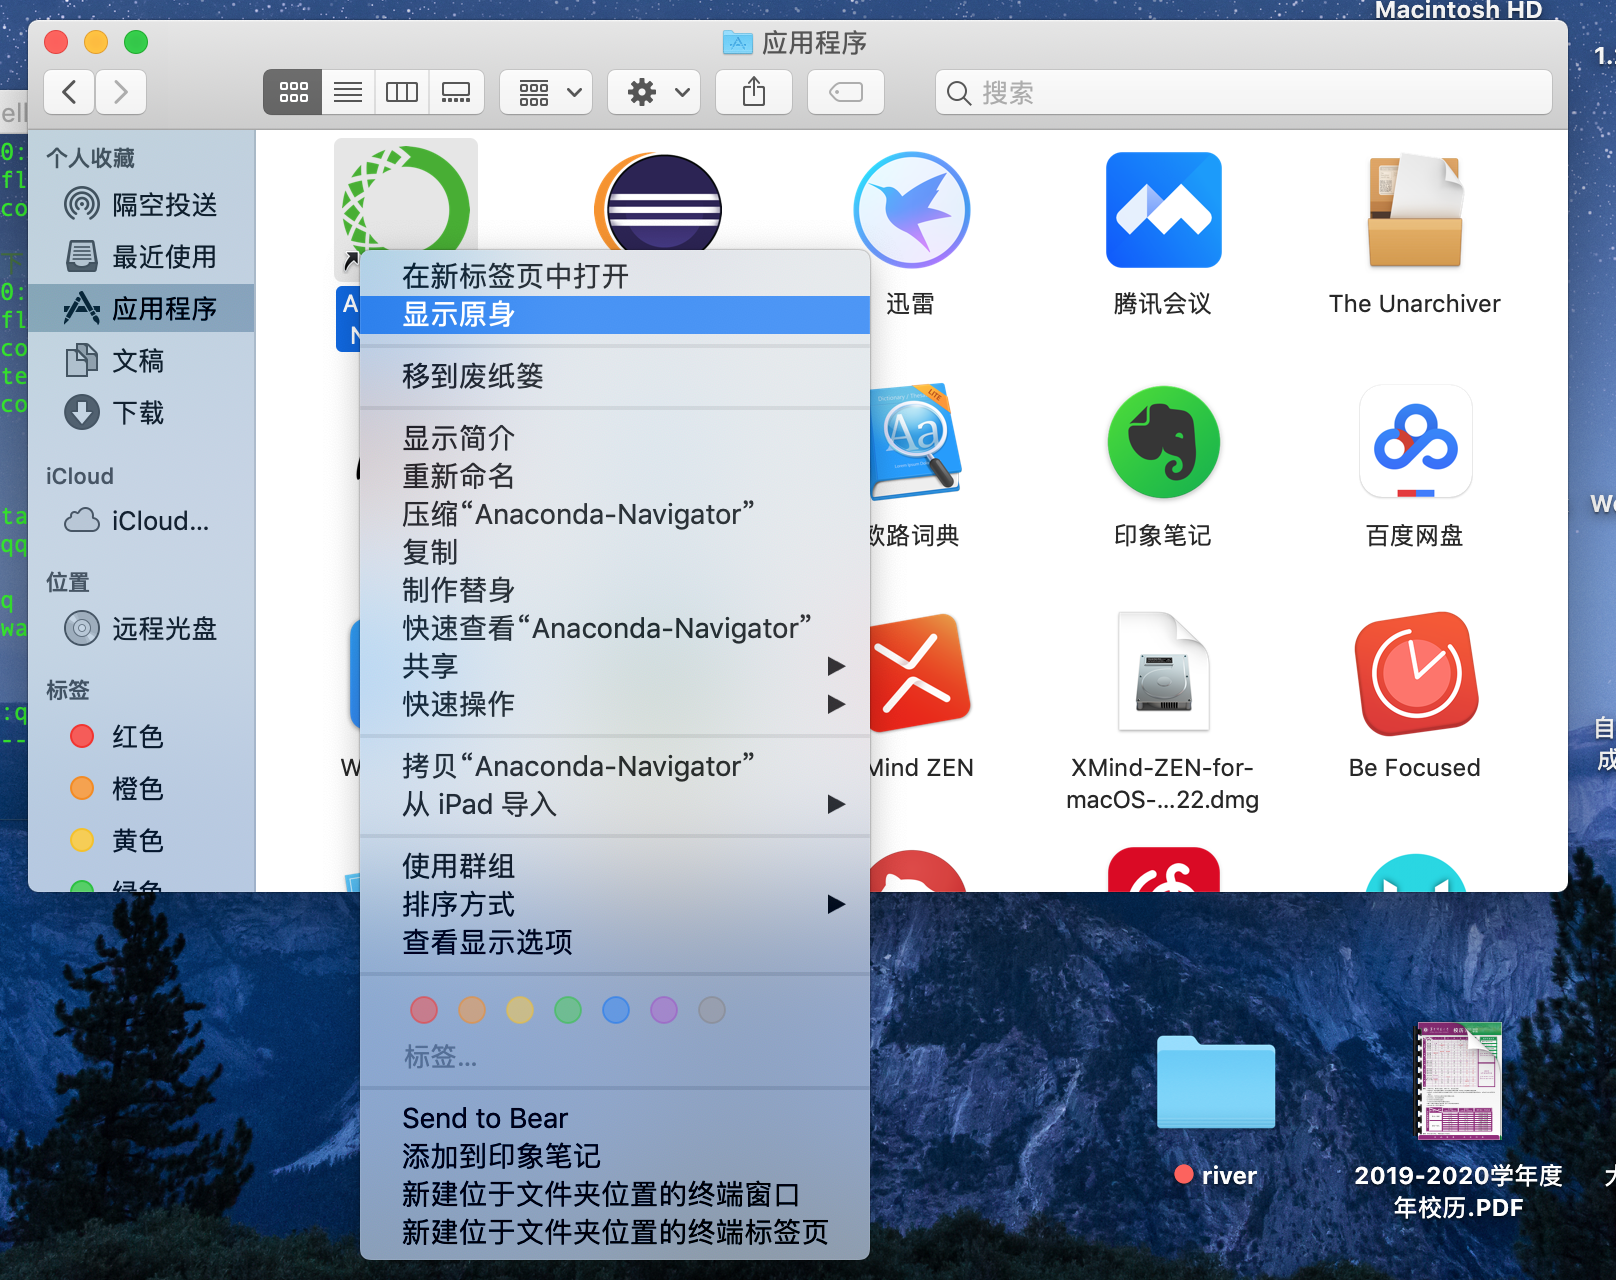The width and height of the screenshot is (1616, 1280).
Task: Choose 显示简介 from context menu
Action: 614,438
